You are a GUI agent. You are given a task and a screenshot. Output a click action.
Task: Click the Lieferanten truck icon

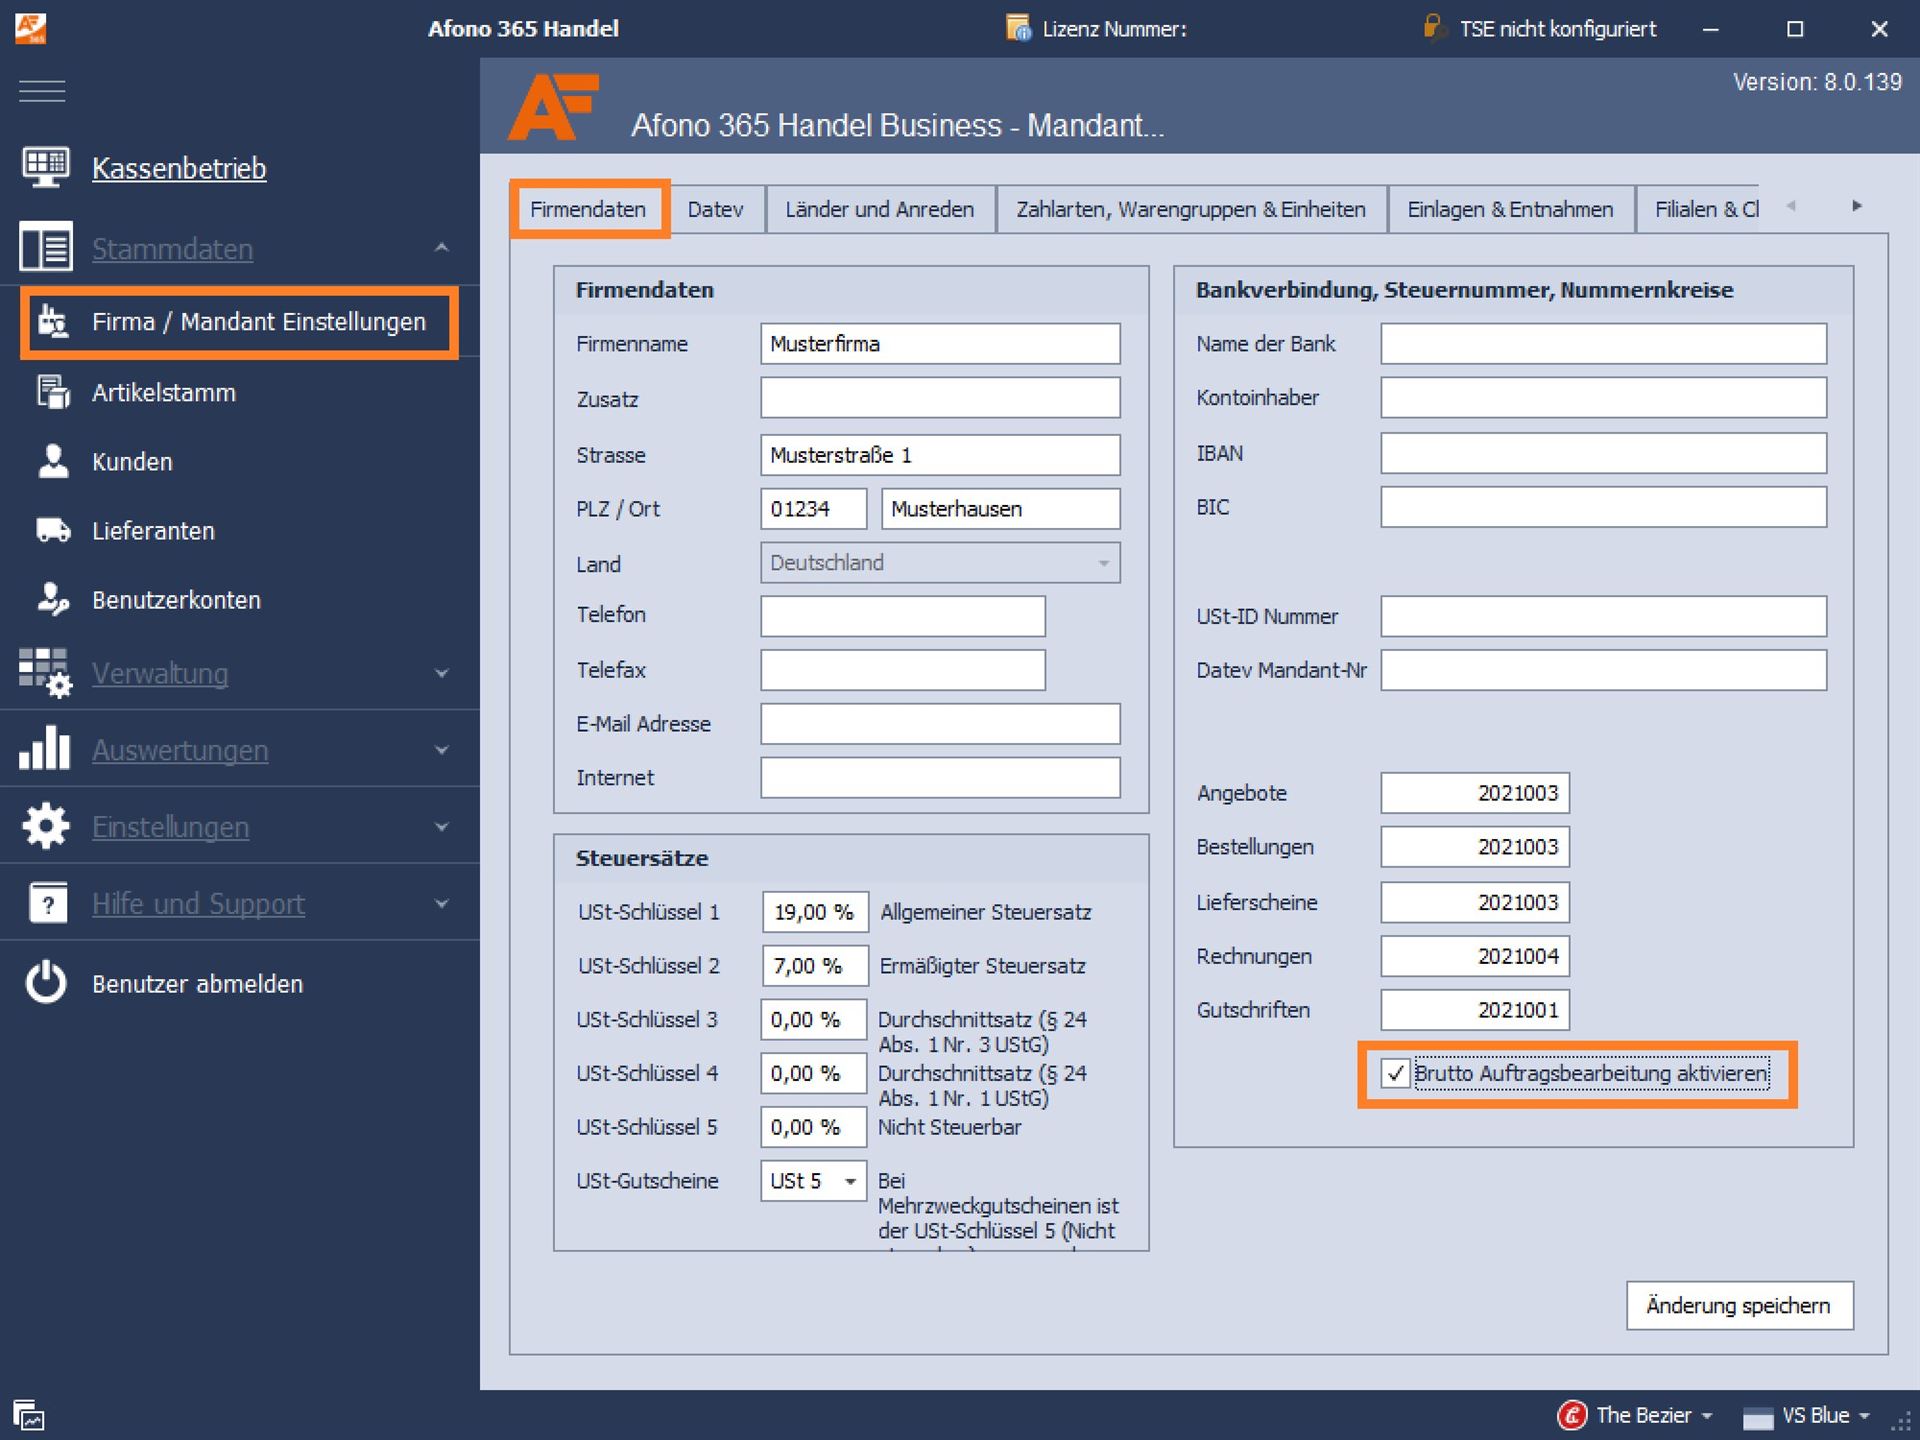pyautogui.click(x=53, y=530)
